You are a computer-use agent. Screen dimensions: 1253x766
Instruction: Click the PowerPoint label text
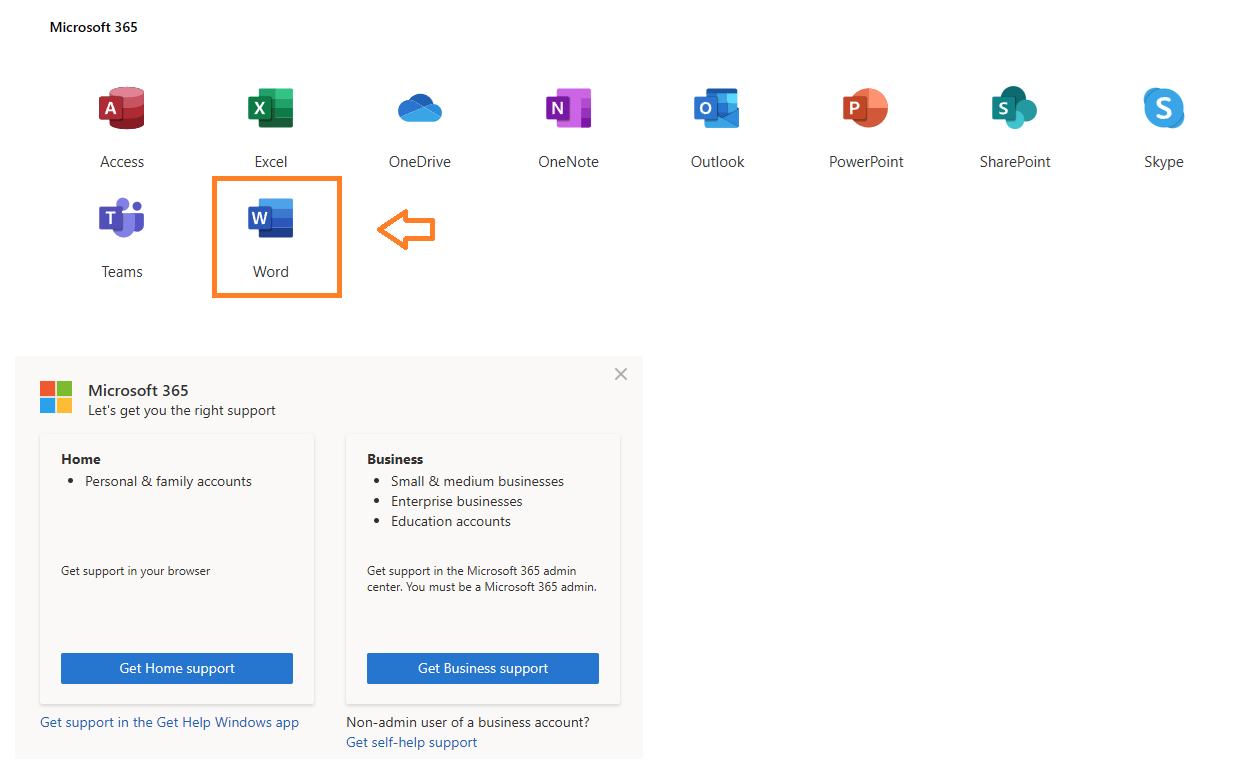point(866,162)
